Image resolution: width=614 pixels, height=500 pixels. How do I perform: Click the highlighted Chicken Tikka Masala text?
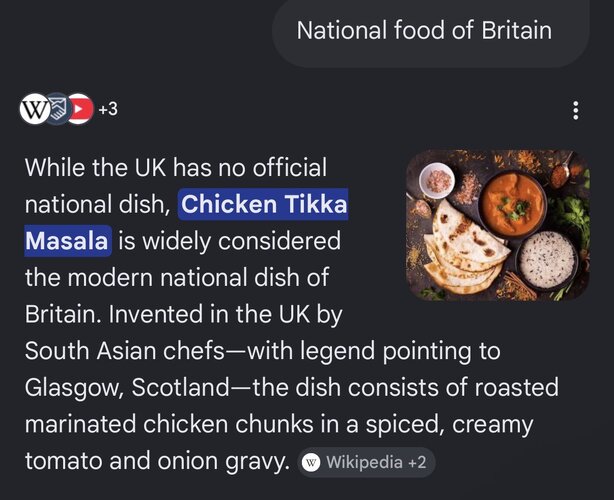[186, 222]
